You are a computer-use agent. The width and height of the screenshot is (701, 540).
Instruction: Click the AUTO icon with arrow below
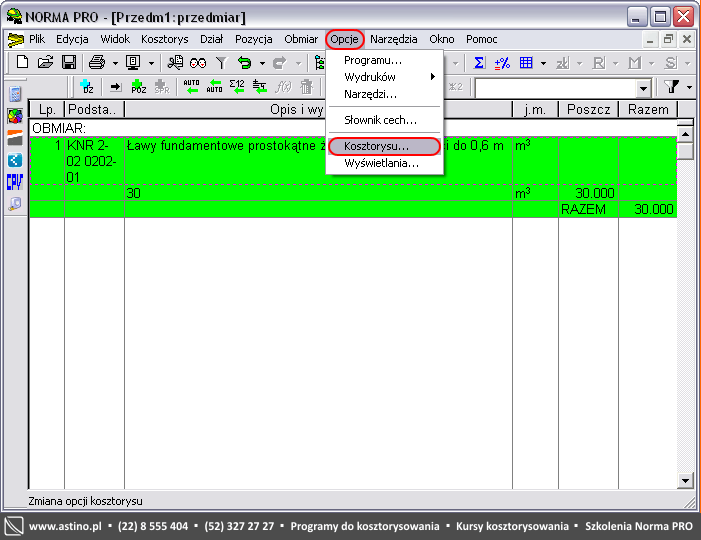pos(191,86)
